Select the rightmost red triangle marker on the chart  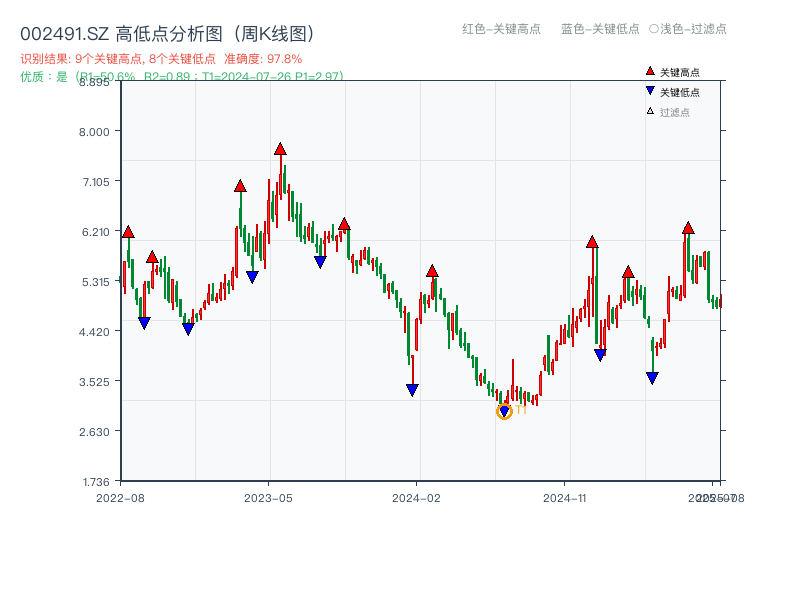pyautogui.click(x=688, y=228)
